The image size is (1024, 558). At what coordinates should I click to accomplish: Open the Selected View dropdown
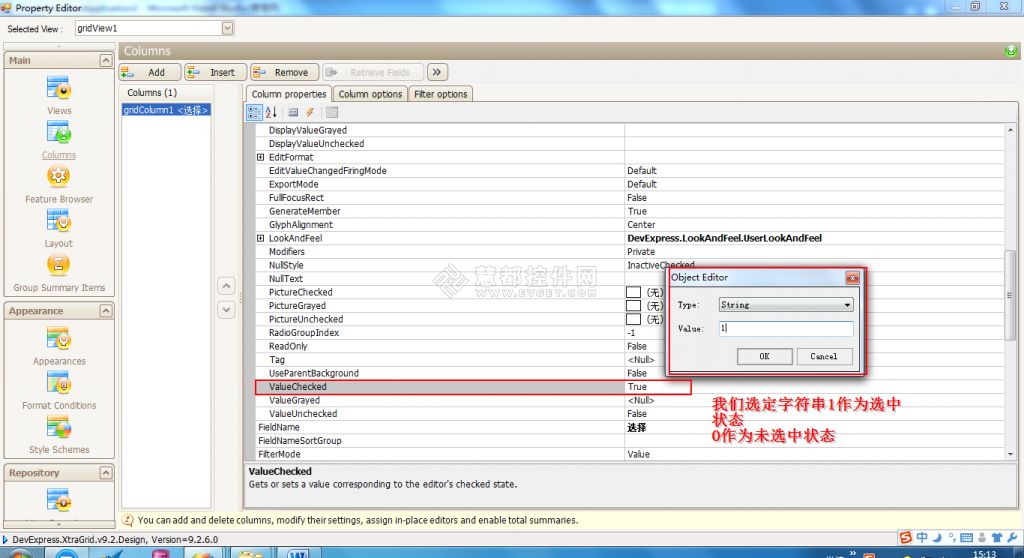point(227,28)
